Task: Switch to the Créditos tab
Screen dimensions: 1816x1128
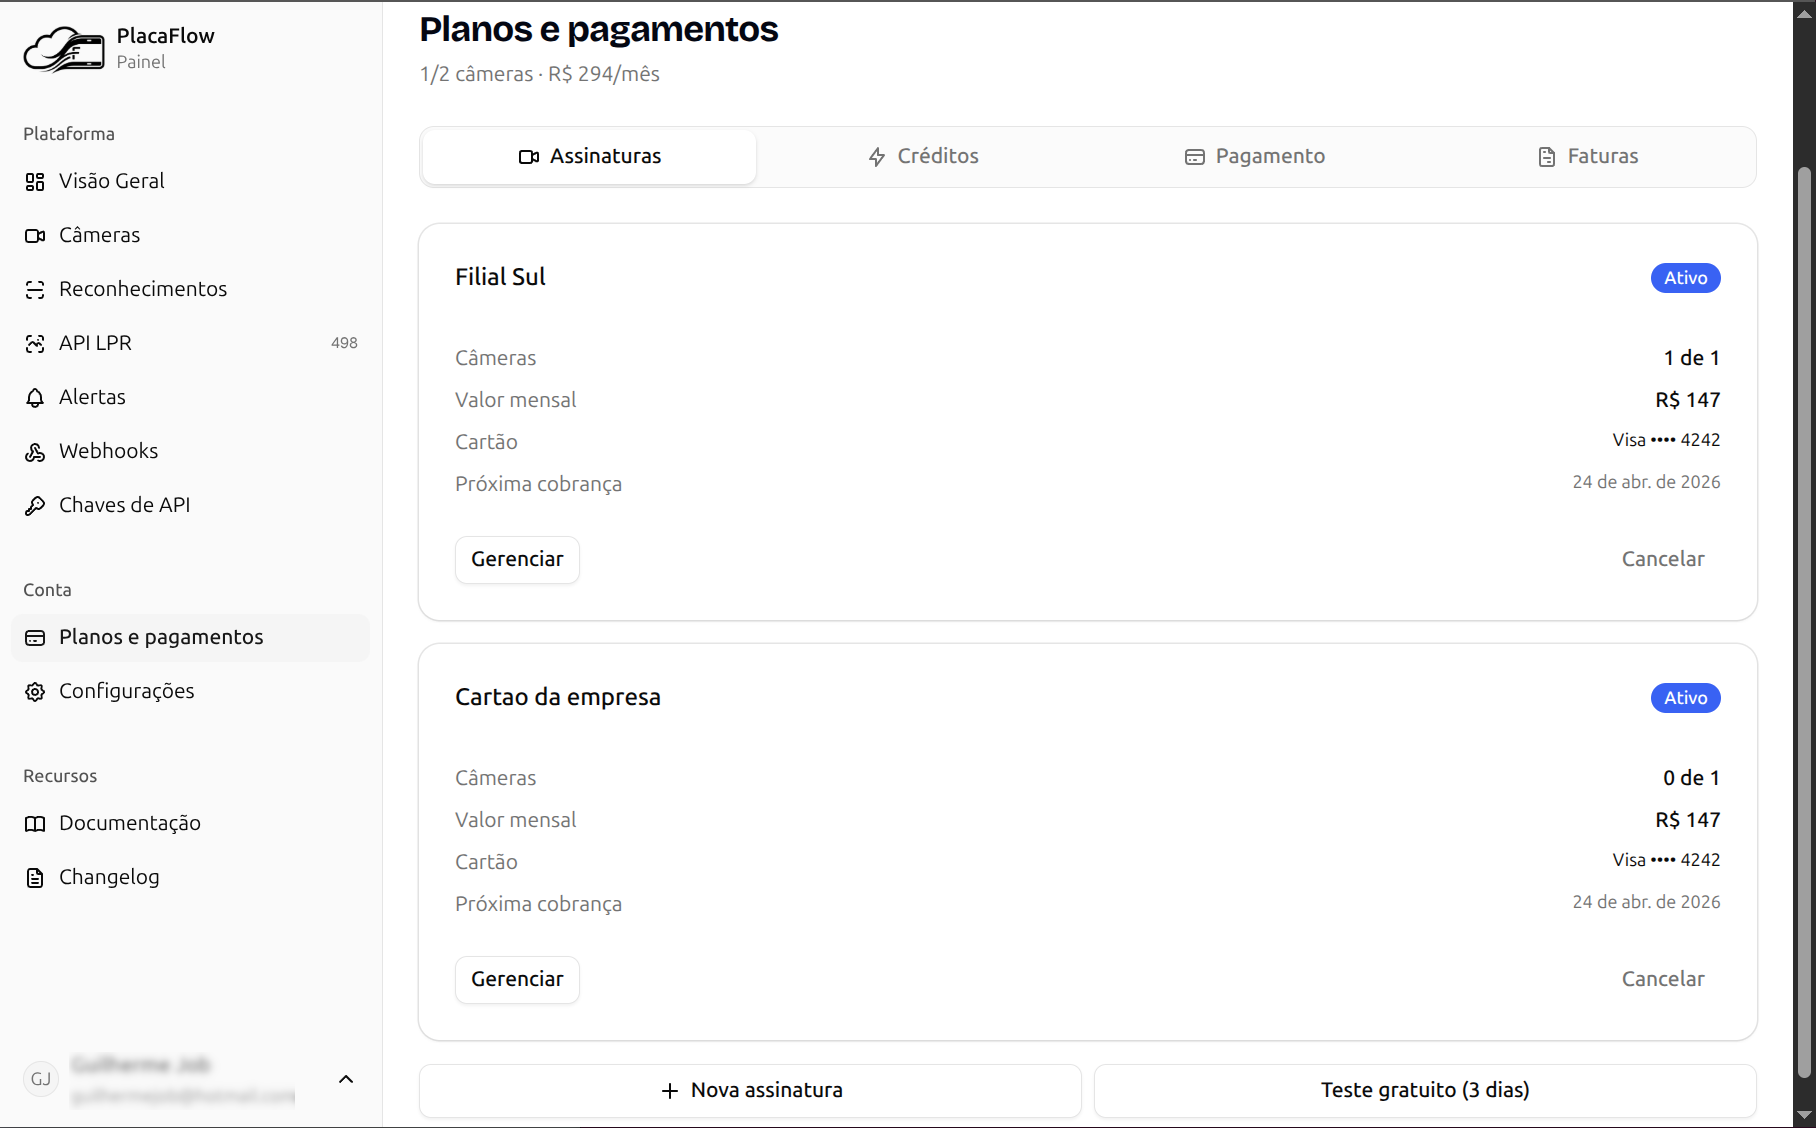Action: pyautogui.click(x=923, y=157)
